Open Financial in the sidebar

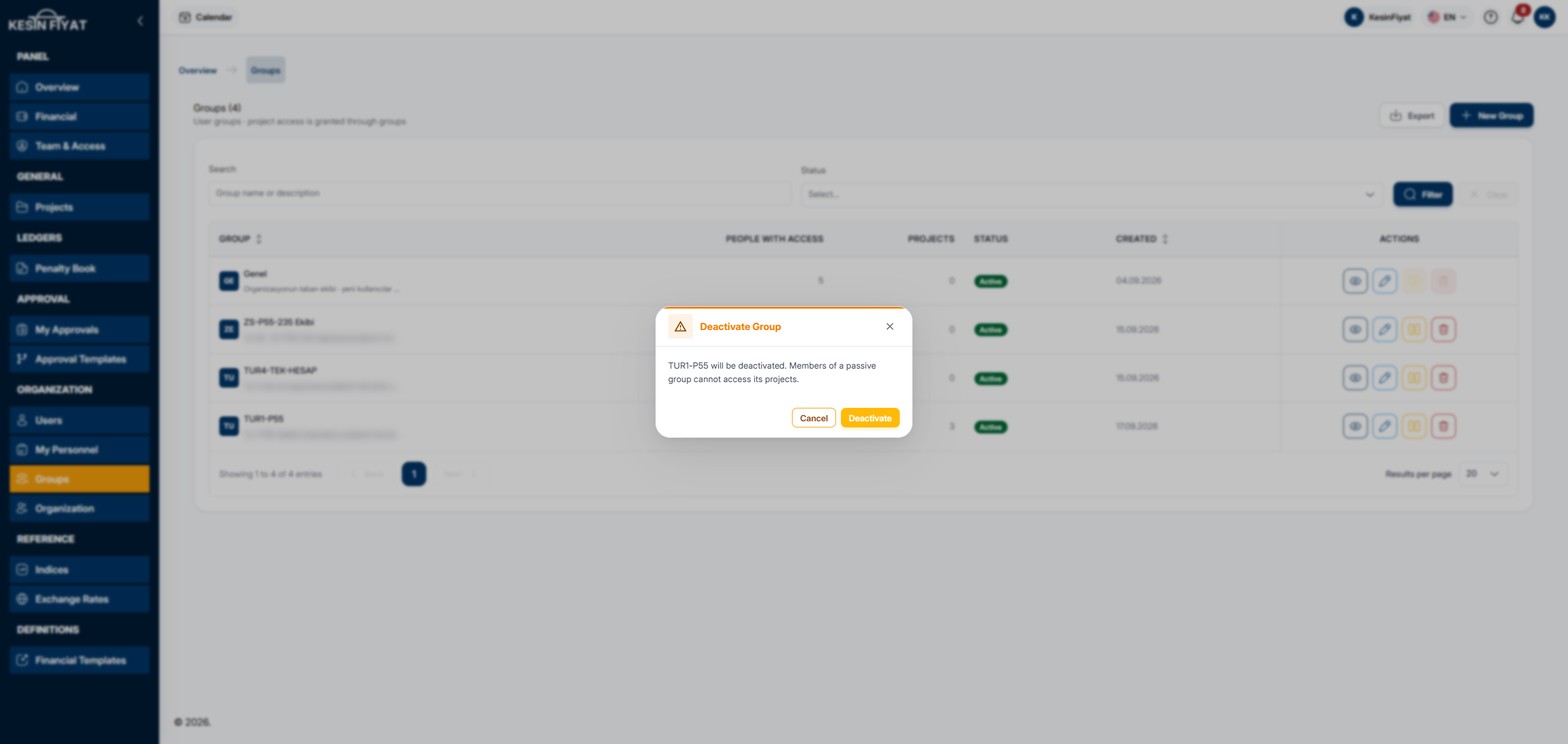pyautogui.click(x=80, y=116)
